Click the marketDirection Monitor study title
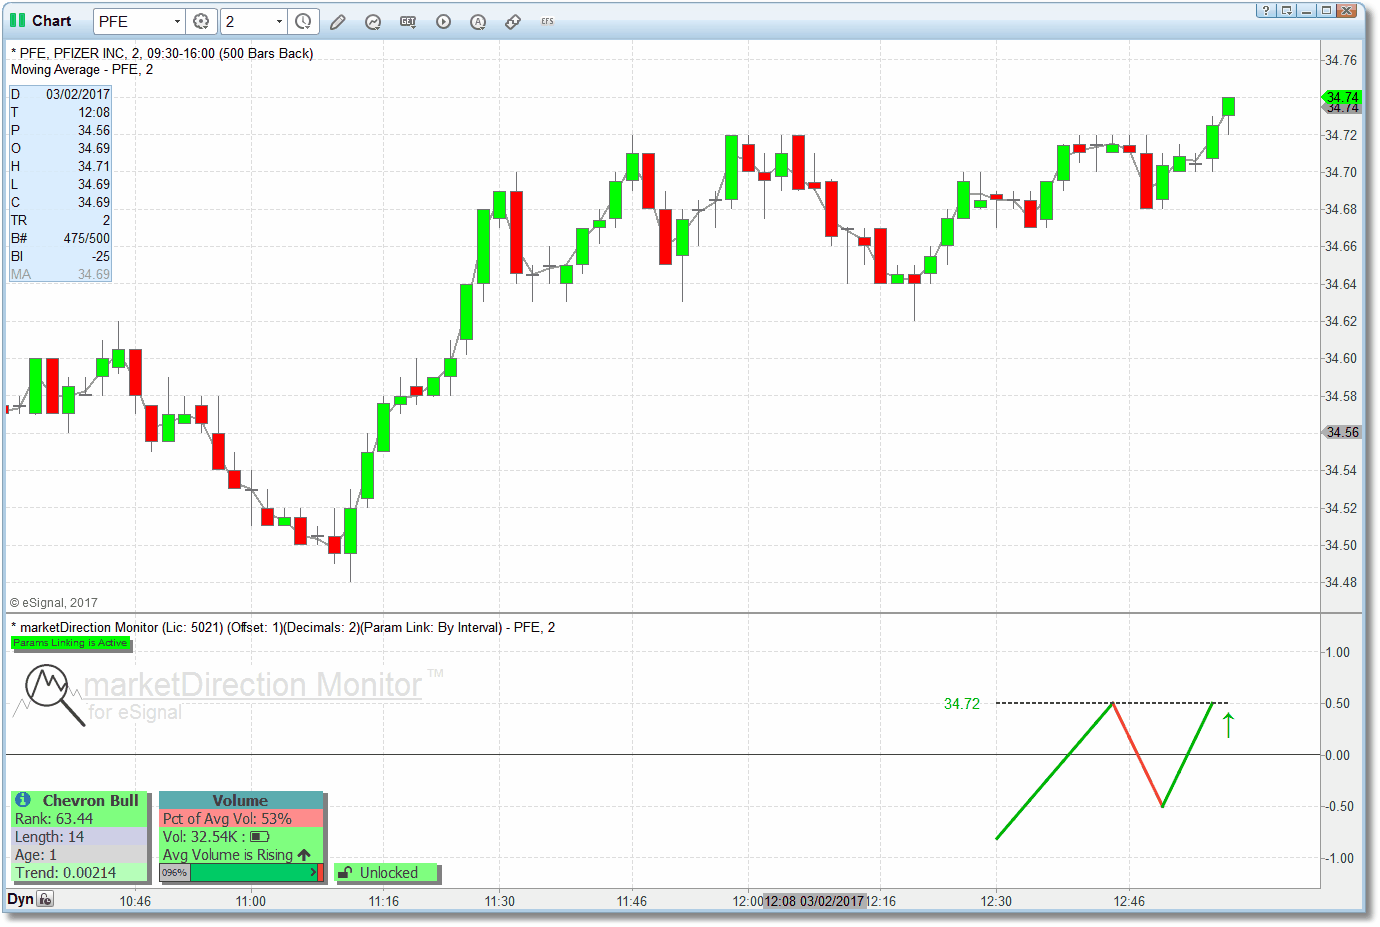 pos(283,627)
